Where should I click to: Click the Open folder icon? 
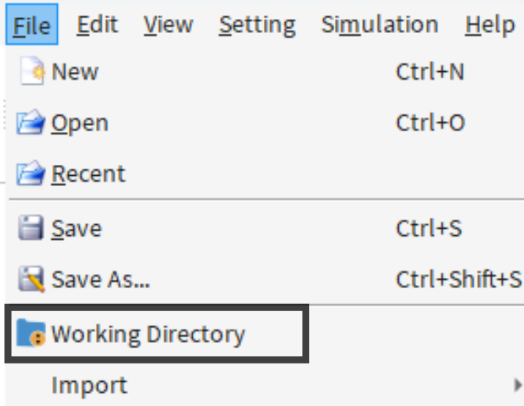tap(30, 123)
